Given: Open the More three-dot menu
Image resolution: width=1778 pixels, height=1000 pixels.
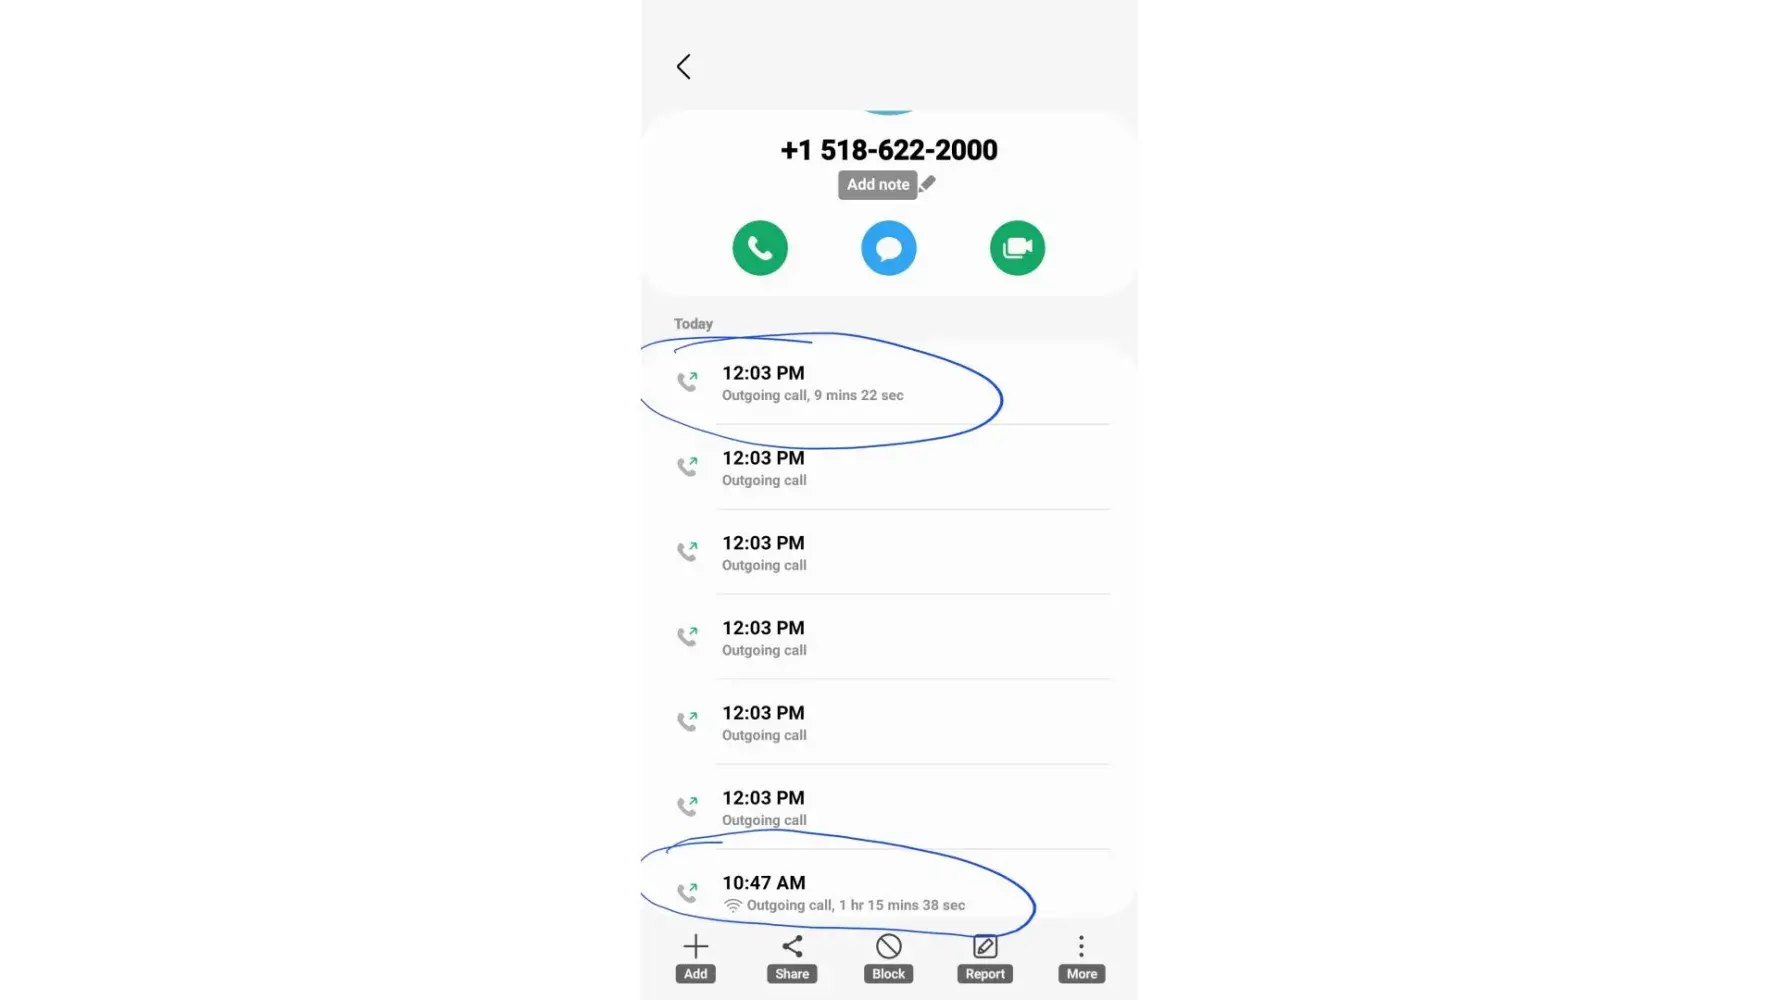Looking at the screenshot, I should (x=1081, y=946).
